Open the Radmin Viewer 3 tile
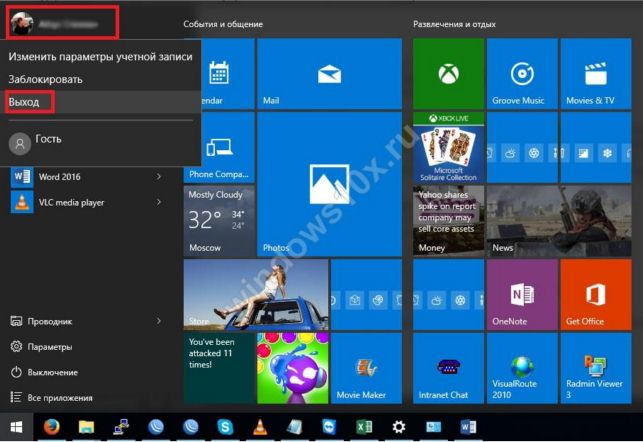 (596, 368)
